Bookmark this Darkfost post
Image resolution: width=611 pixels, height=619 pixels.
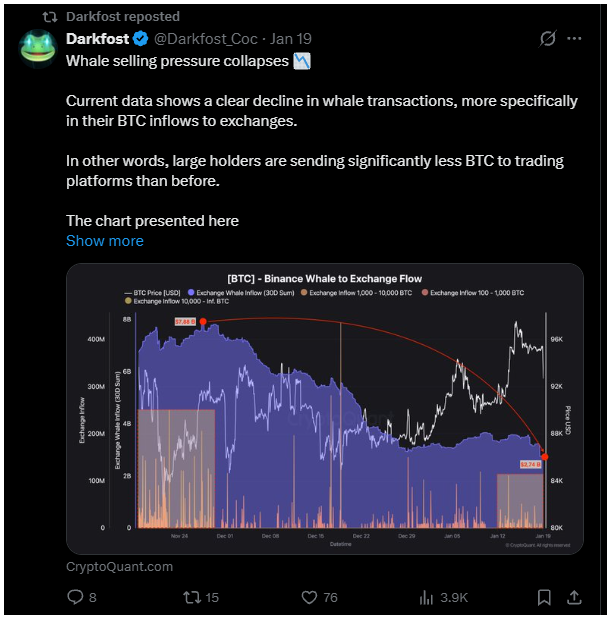coord(544,597)
